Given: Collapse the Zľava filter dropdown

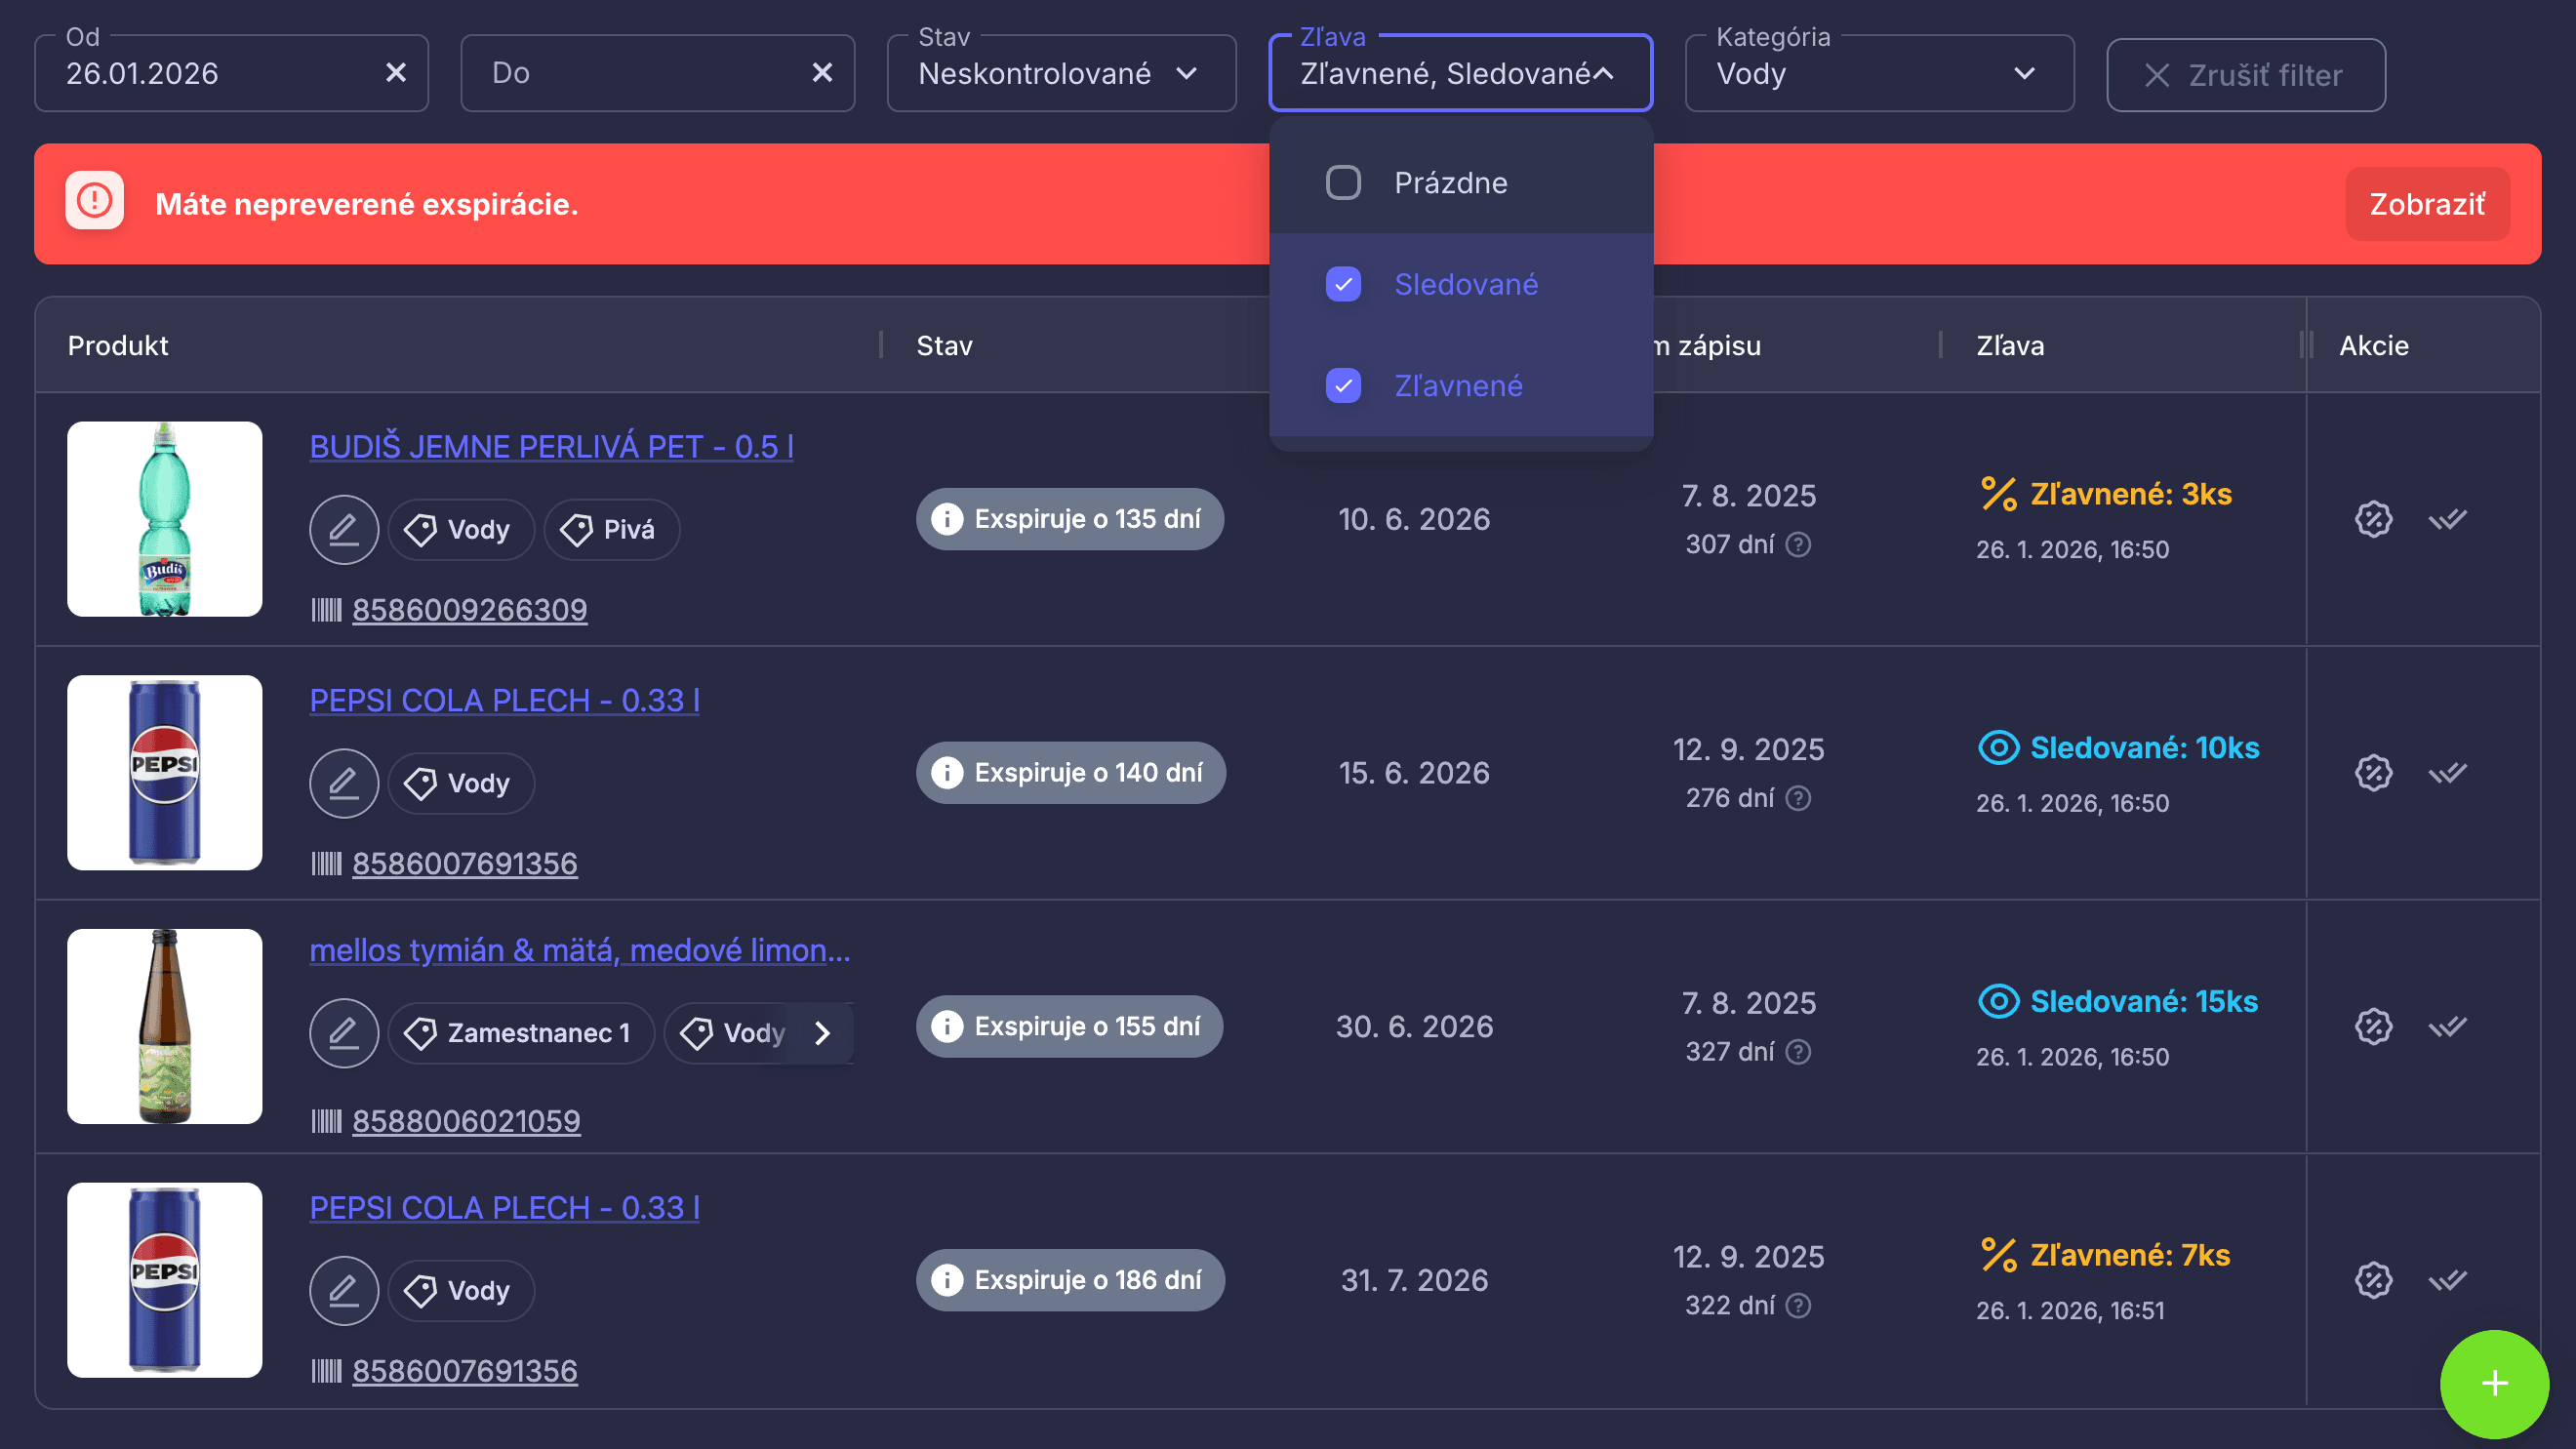Looking at the screenshot, I should coord(1603,74).
